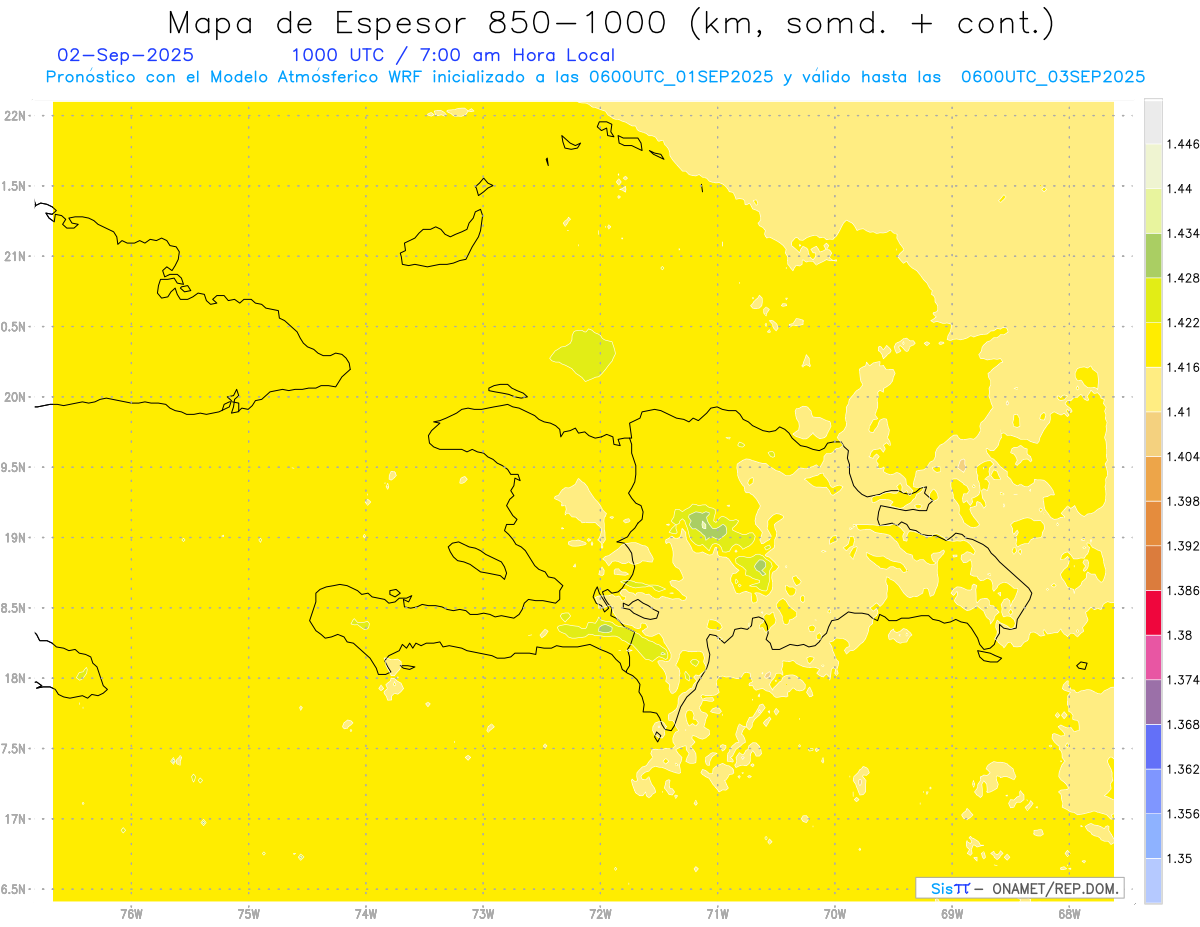Click the '6.5N' latitude label
Image resolution: width=1200 pixels, height=927 pixels.
coord(15,889)
